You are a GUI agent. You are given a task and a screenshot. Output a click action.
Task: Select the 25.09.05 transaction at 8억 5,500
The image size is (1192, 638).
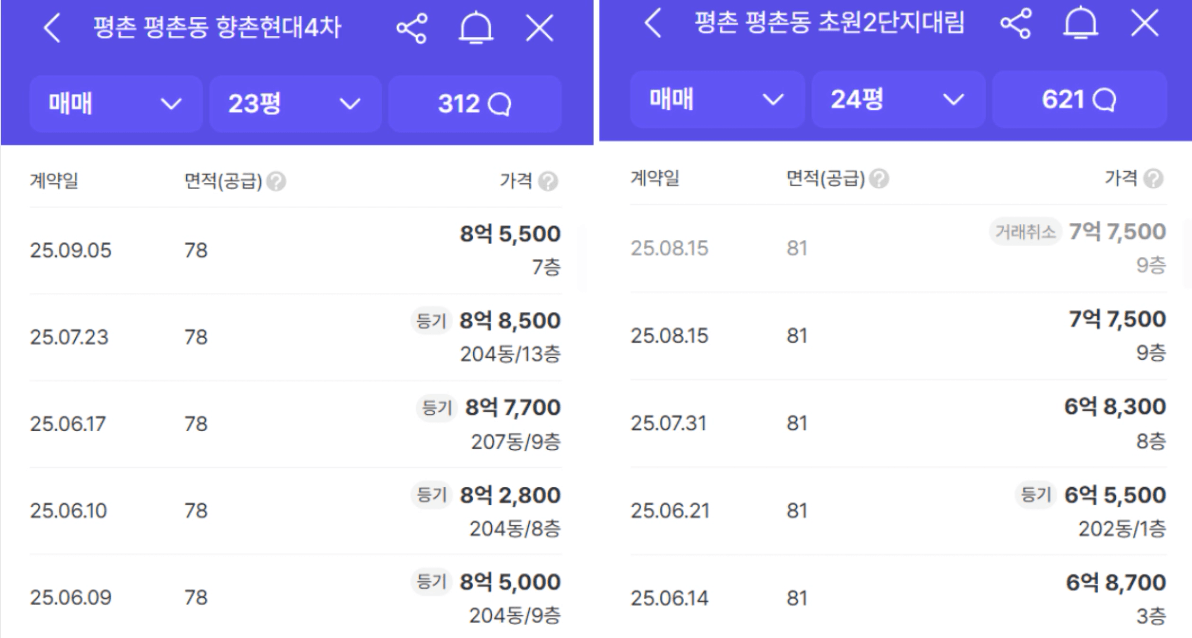(295, 250)
